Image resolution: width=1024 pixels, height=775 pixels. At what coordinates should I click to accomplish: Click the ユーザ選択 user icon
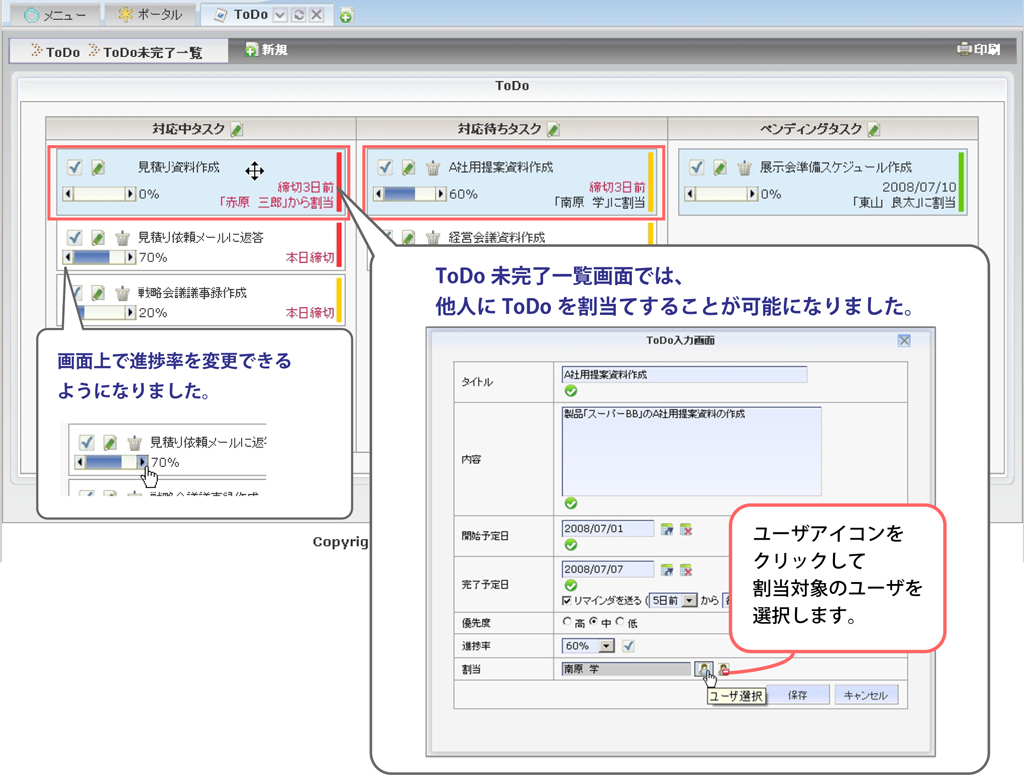[703, 669]
